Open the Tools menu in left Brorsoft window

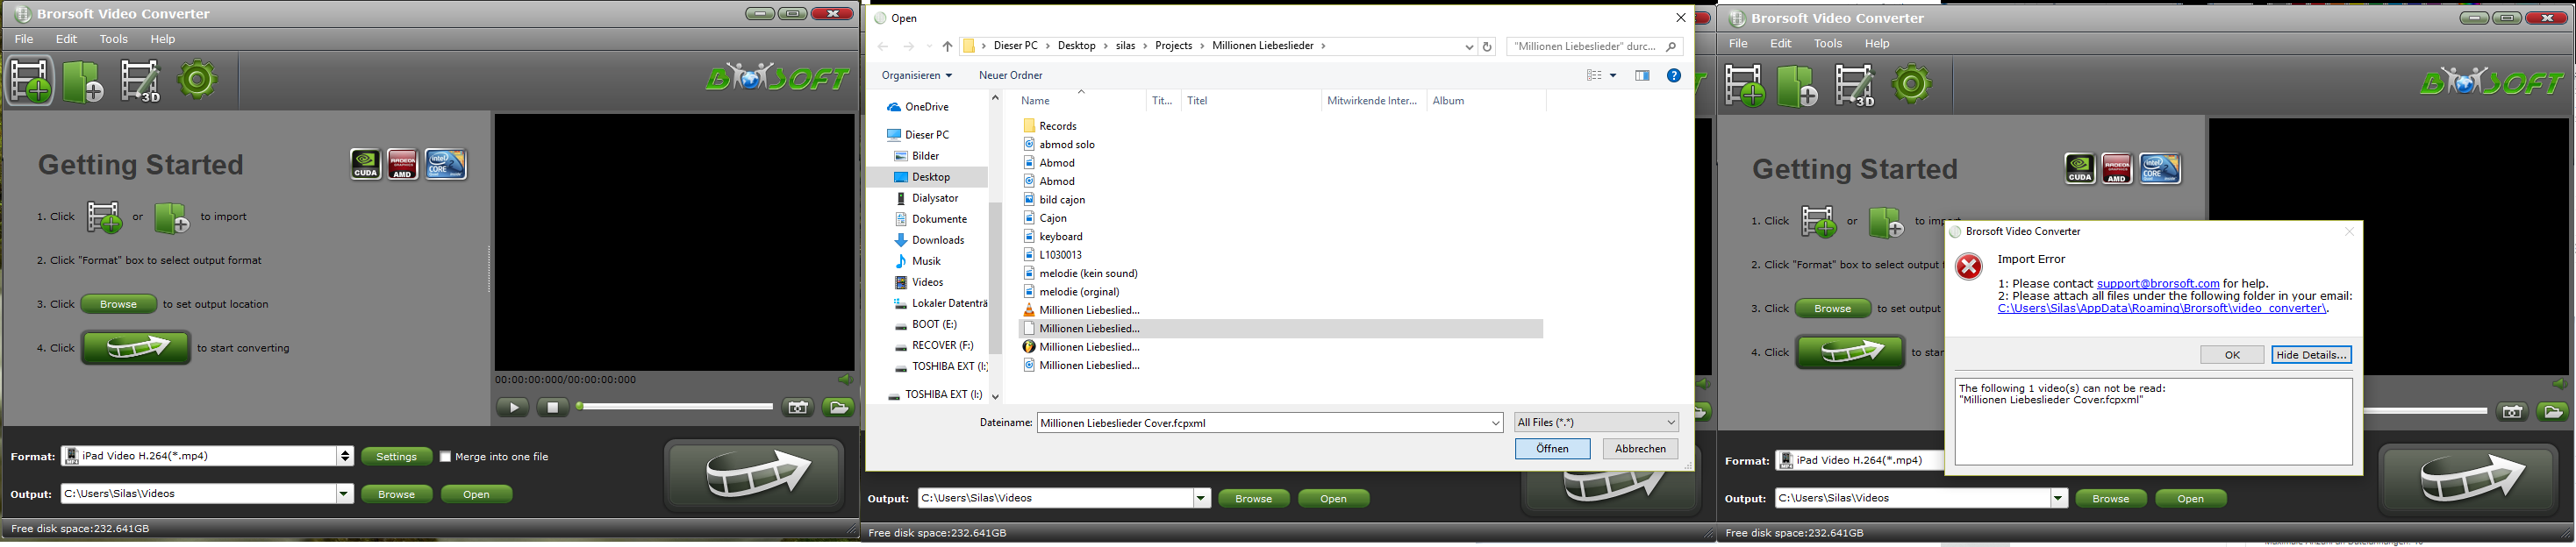[114, 39]
